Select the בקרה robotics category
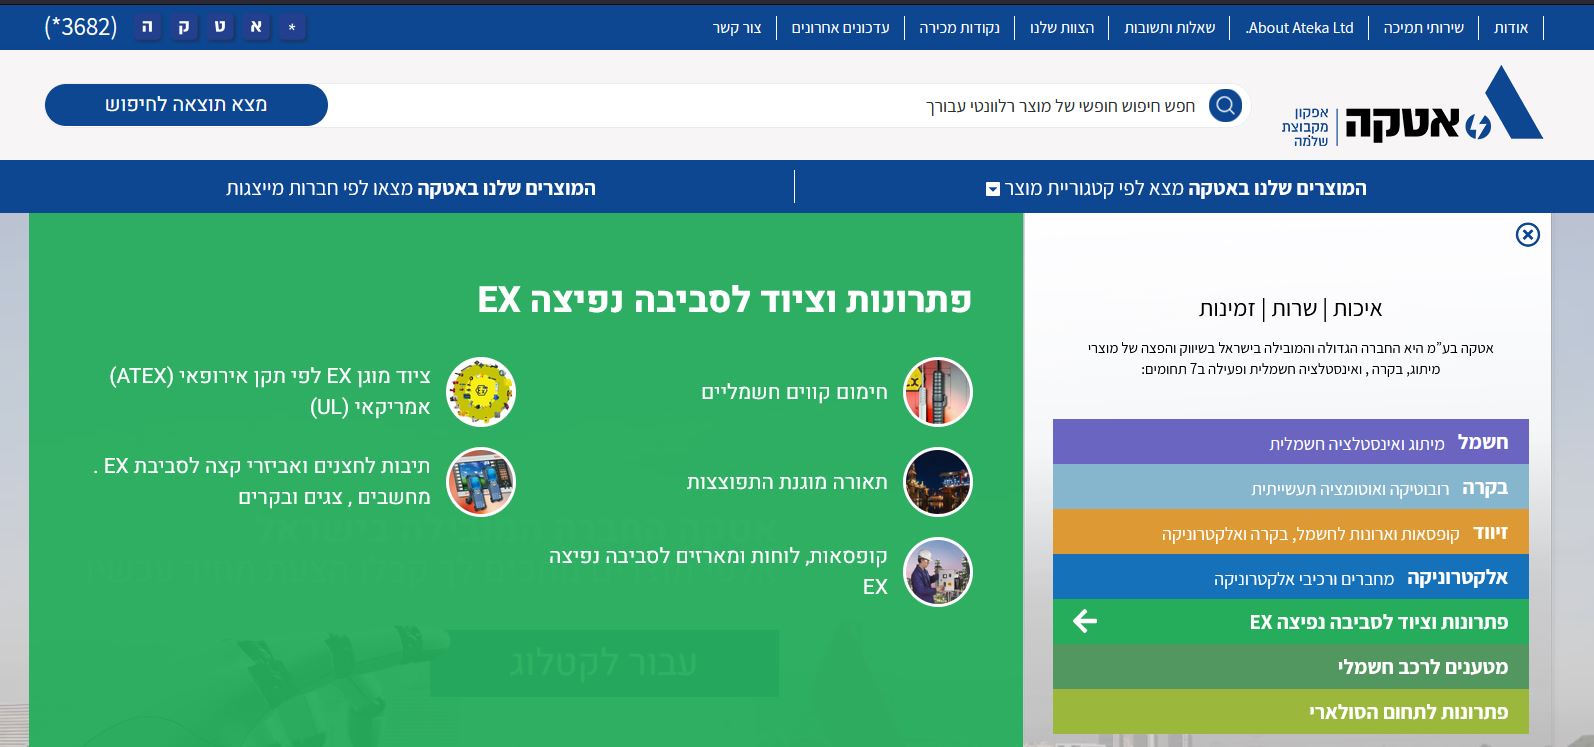 [x=1290, y=487]
